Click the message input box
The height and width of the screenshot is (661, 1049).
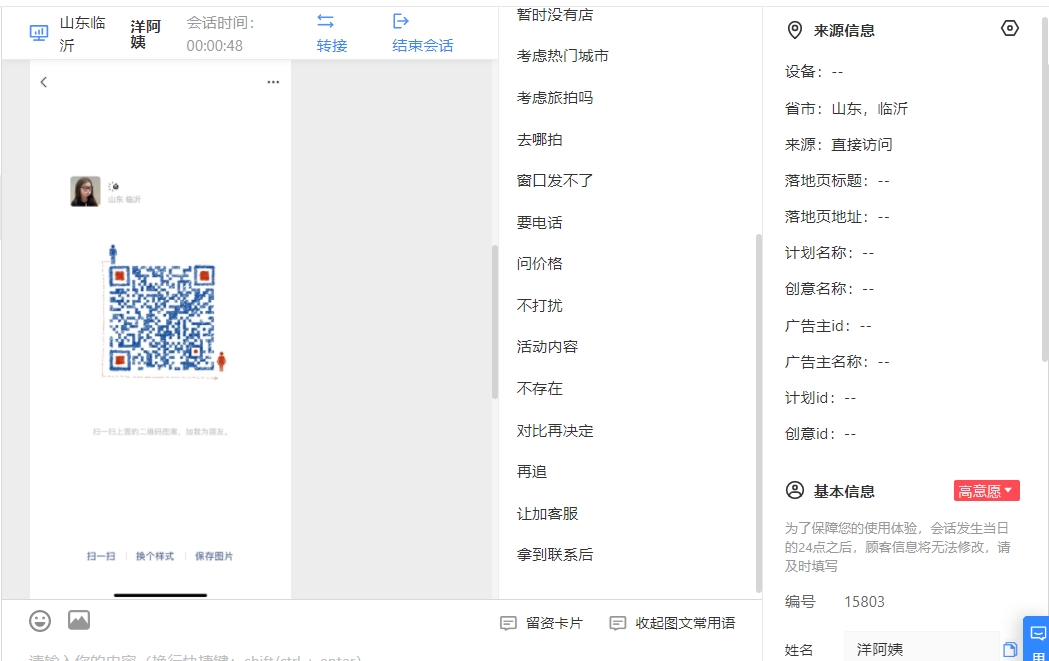tap(381, 656)
